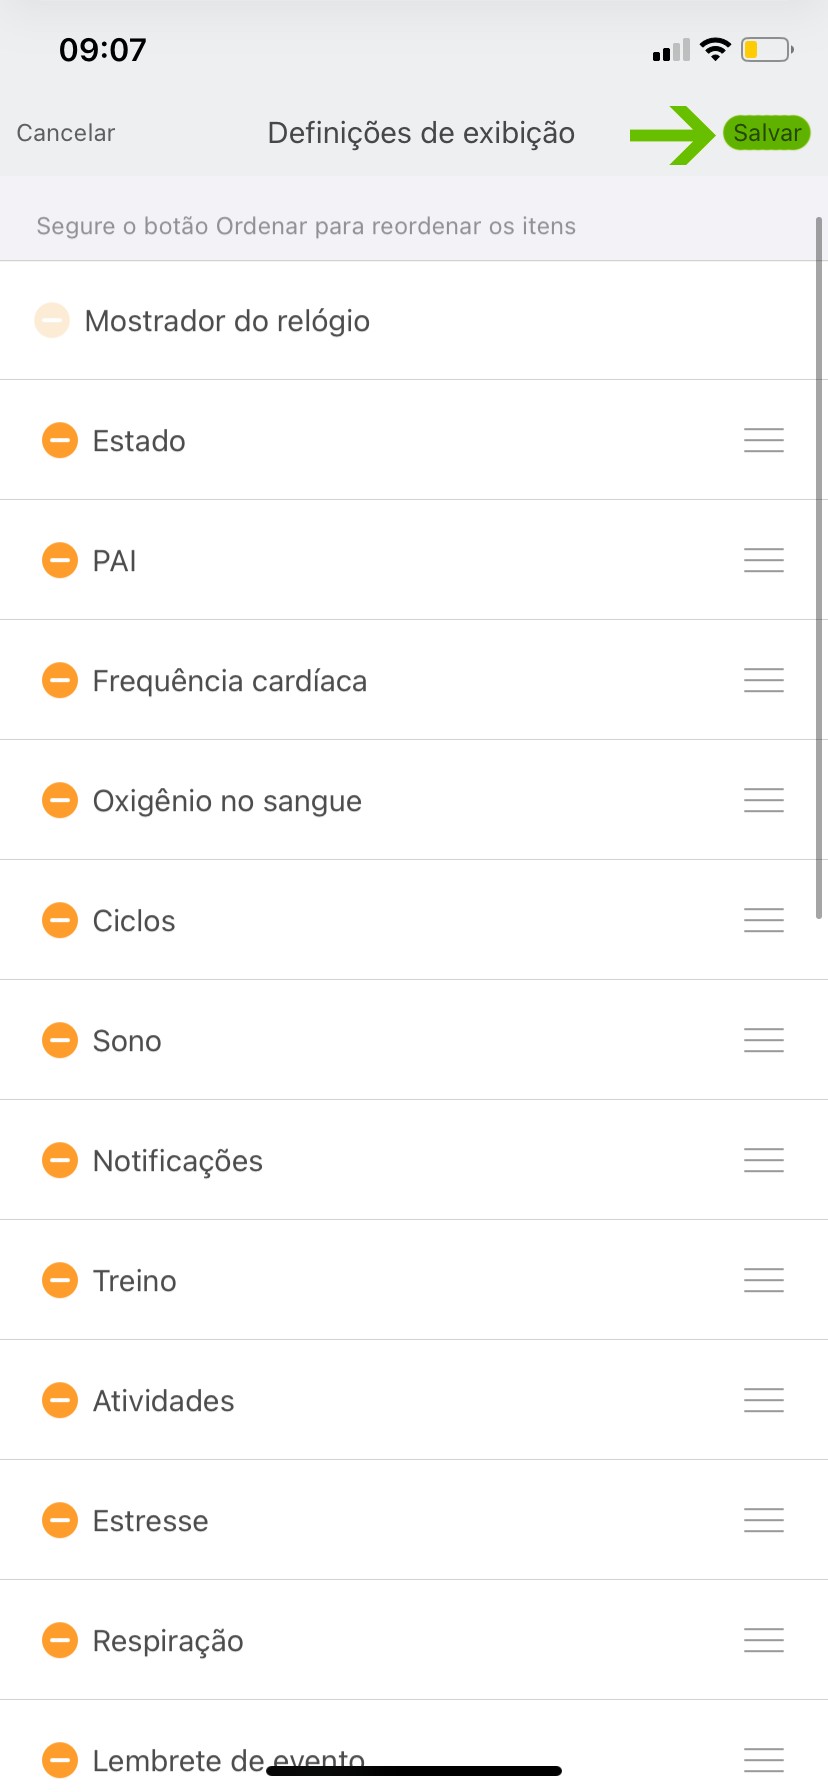Viewport: 828px width, 1792px height.
Task: Tap the reorder handle for Sono
Action: point(763,1040)
